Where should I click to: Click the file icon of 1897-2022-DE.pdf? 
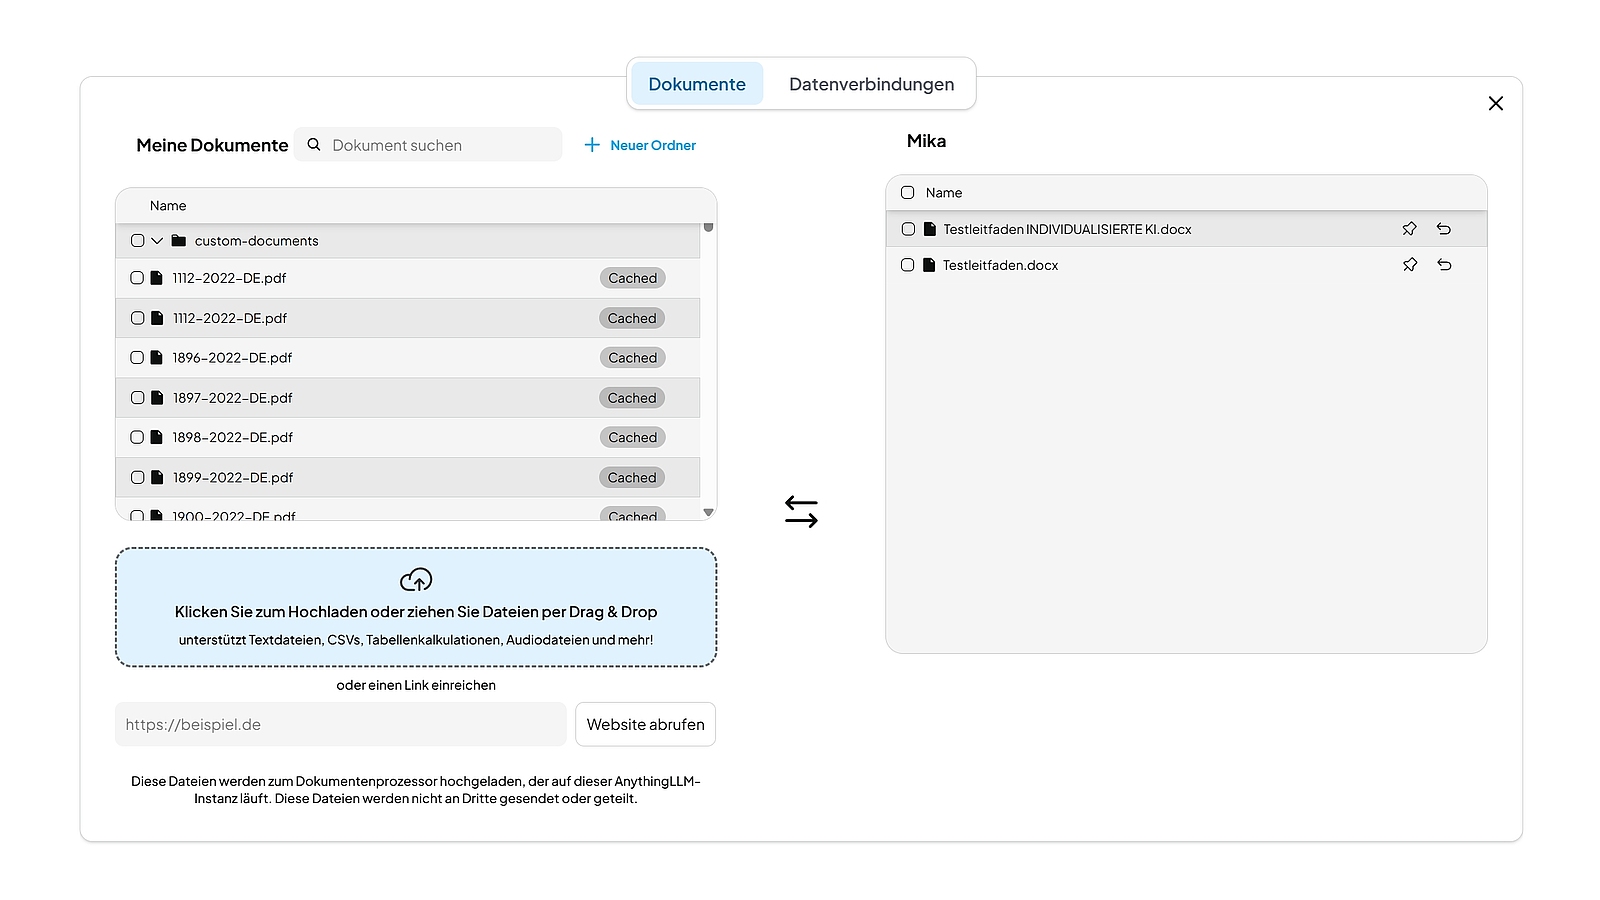(157, 398)
